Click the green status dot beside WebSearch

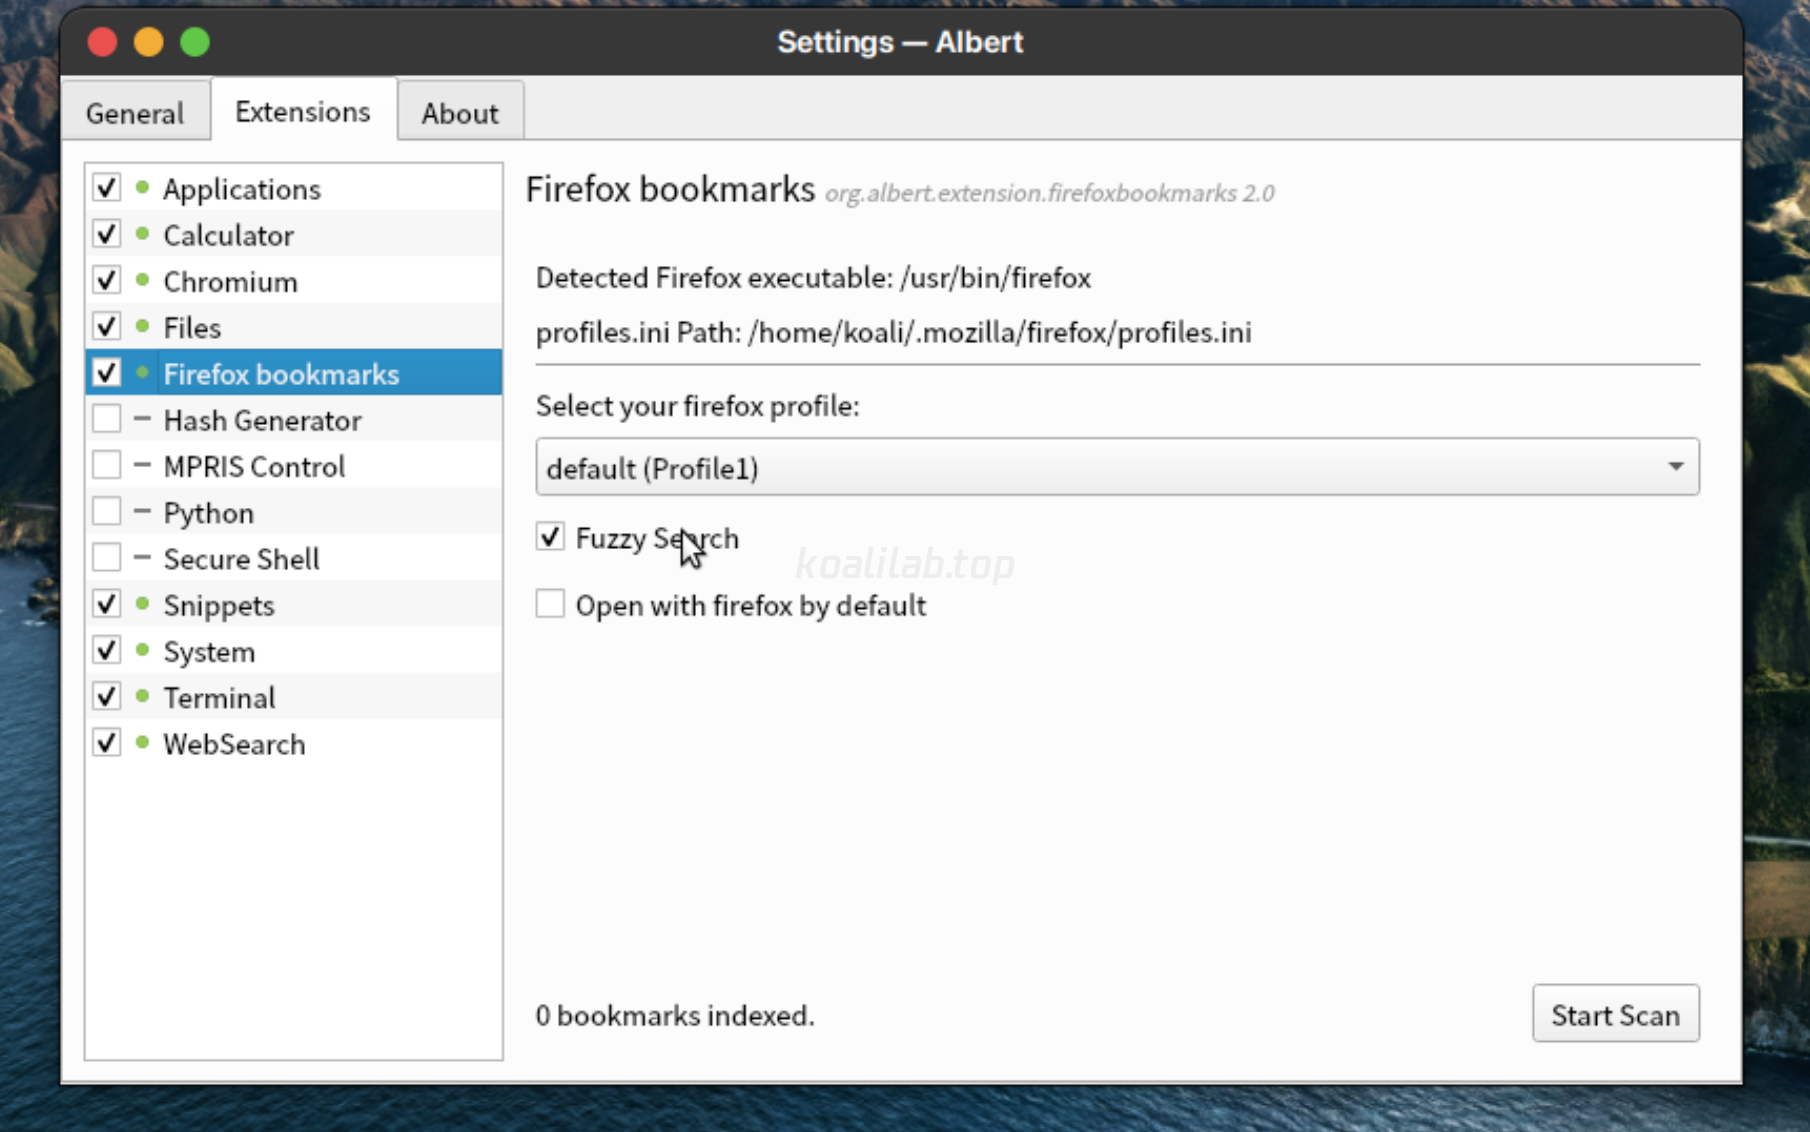(x=142, y=742)
